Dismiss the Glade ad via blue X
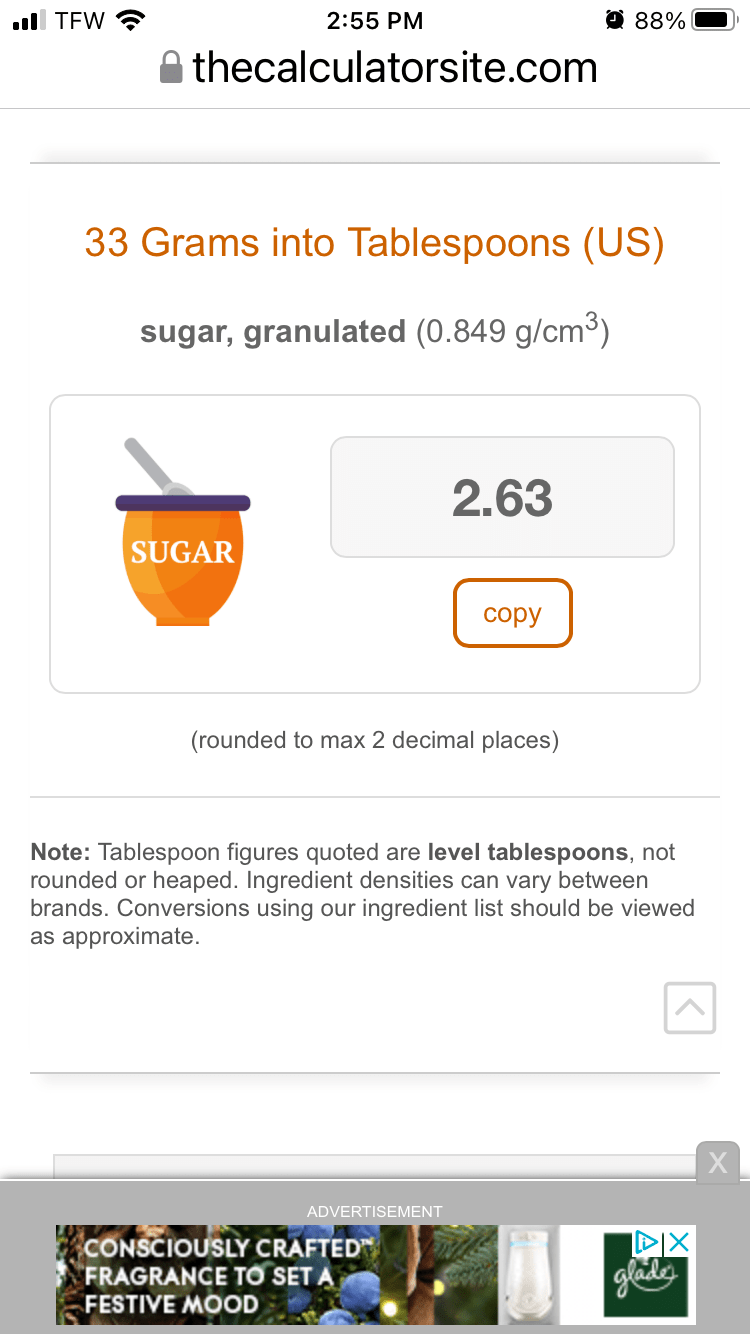Screen dimensions: 750x1334 pyautogui.click(x=679, y=1242)
